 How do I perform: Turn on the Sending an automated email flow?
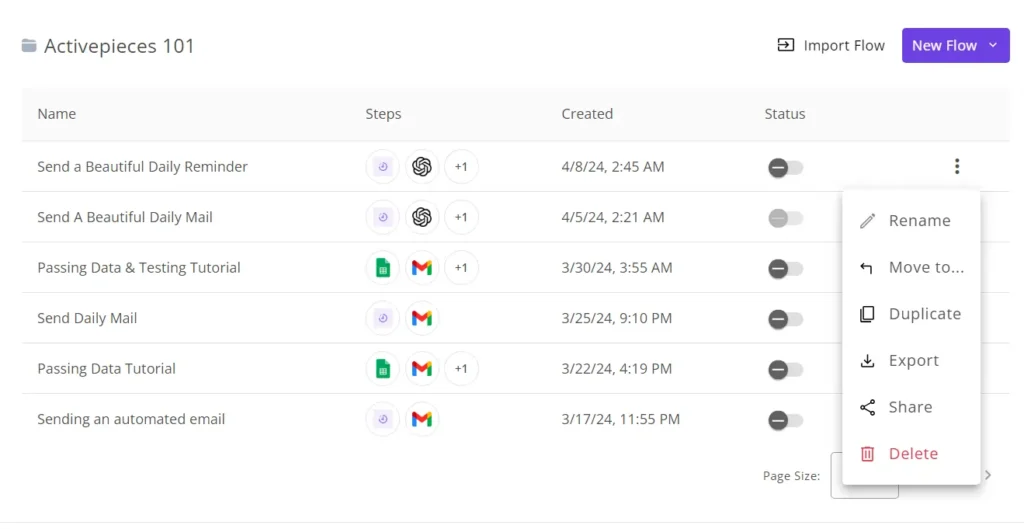[785, 420]
